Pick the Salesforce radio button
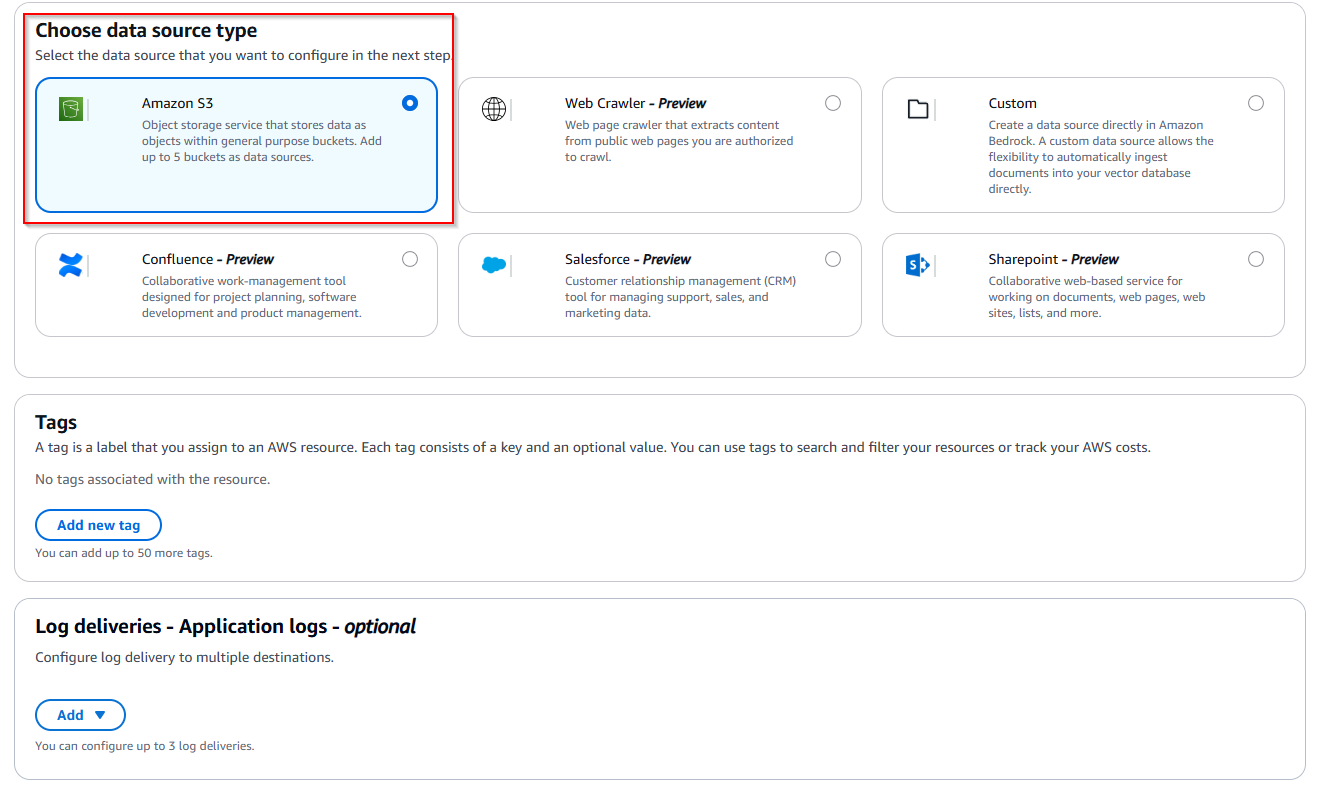1317x787 pixels. [833, 259]
